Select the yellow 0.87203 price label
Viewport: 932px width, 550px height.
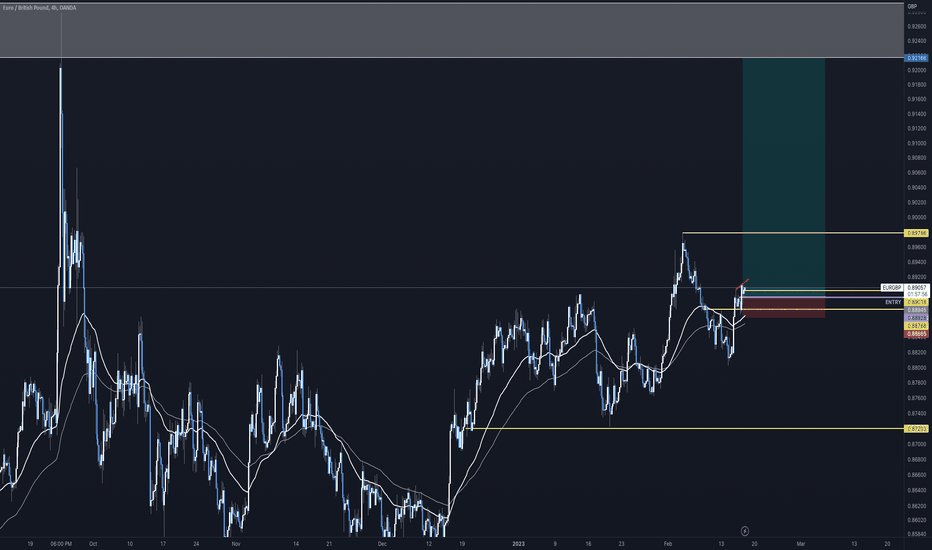pos(916,429)
